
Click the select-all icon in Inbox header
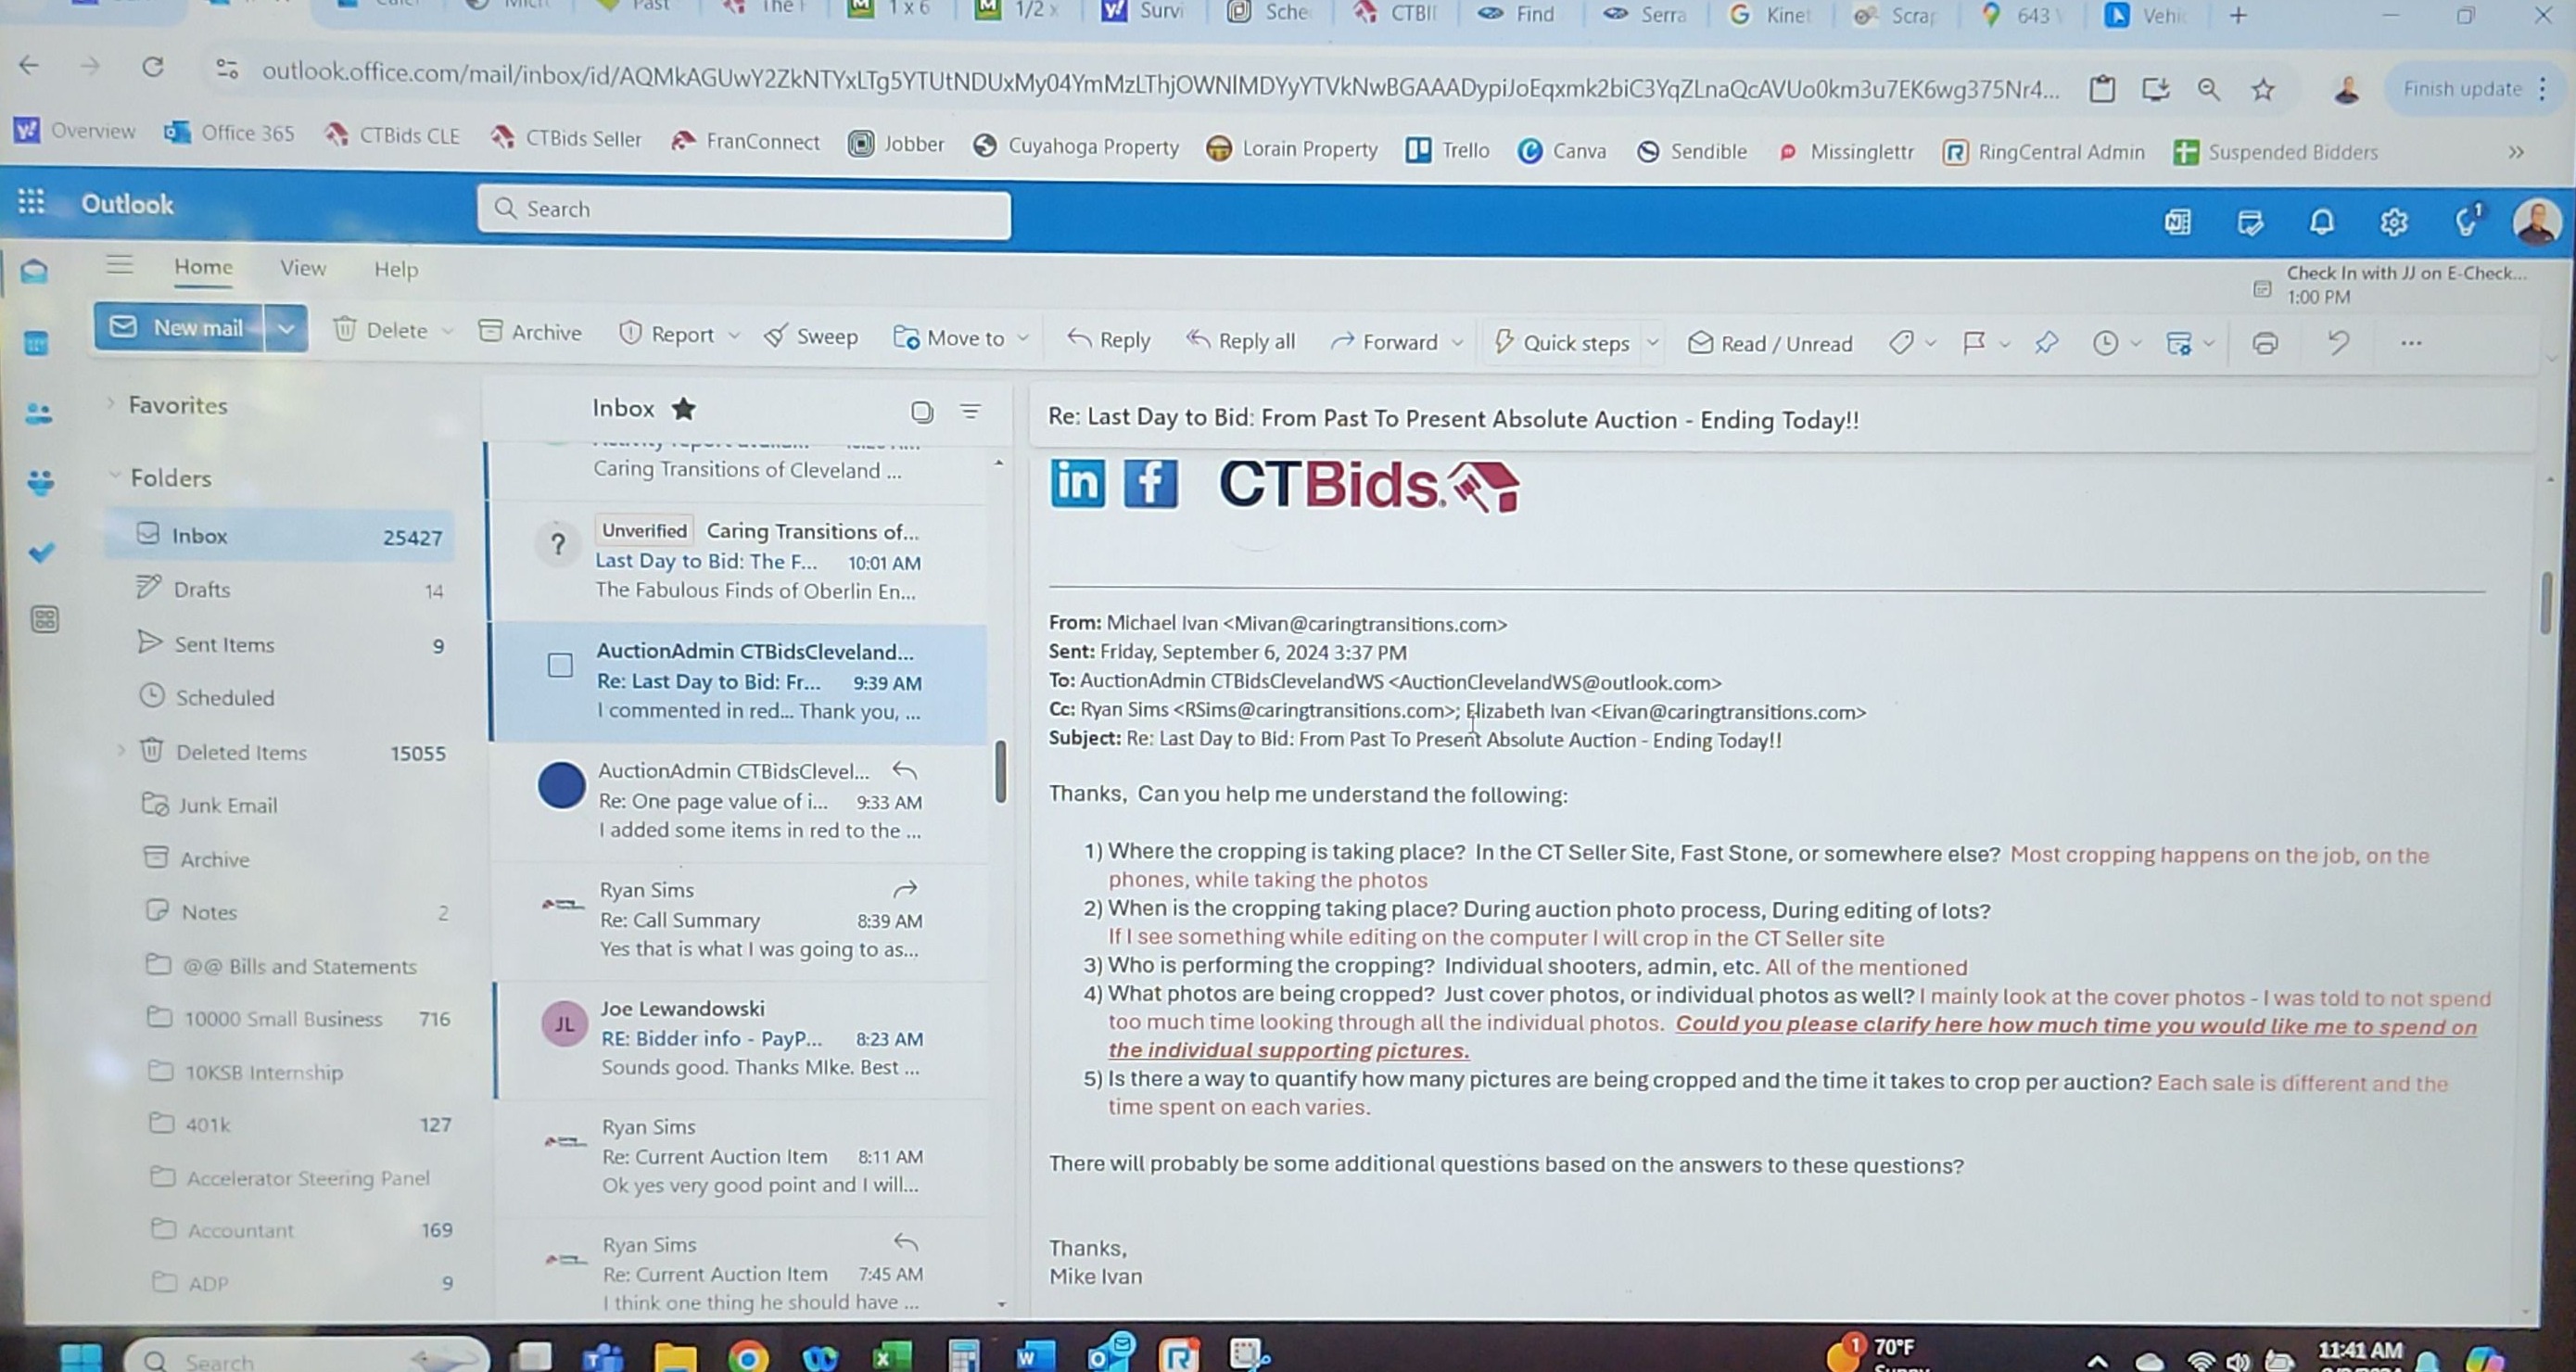point(922,411)
